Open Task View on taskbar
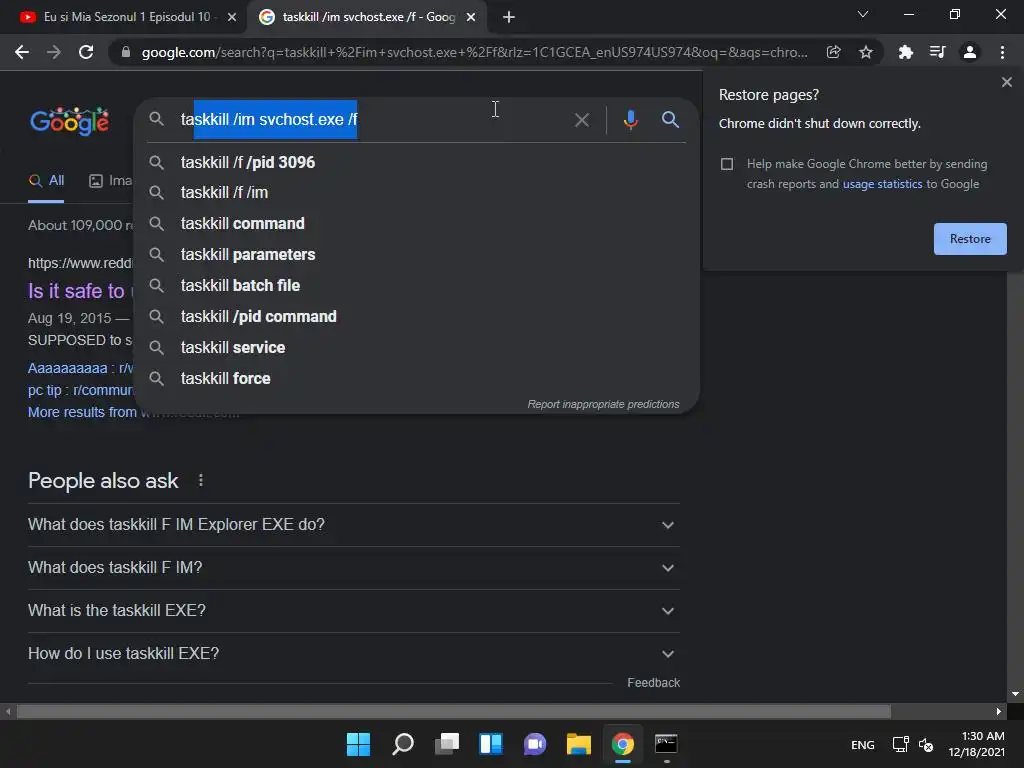This screenshot has width=1024, height=768. coord(447,744)
